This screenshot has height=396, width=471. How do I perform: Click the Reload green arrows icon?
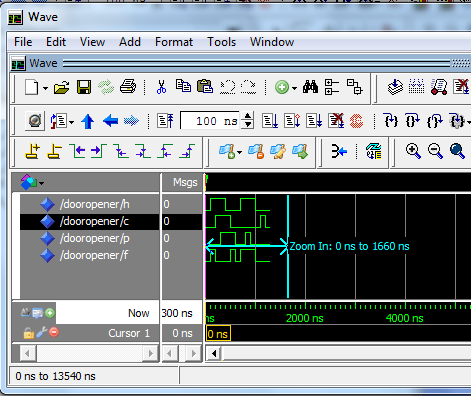(x=106, y=88)
